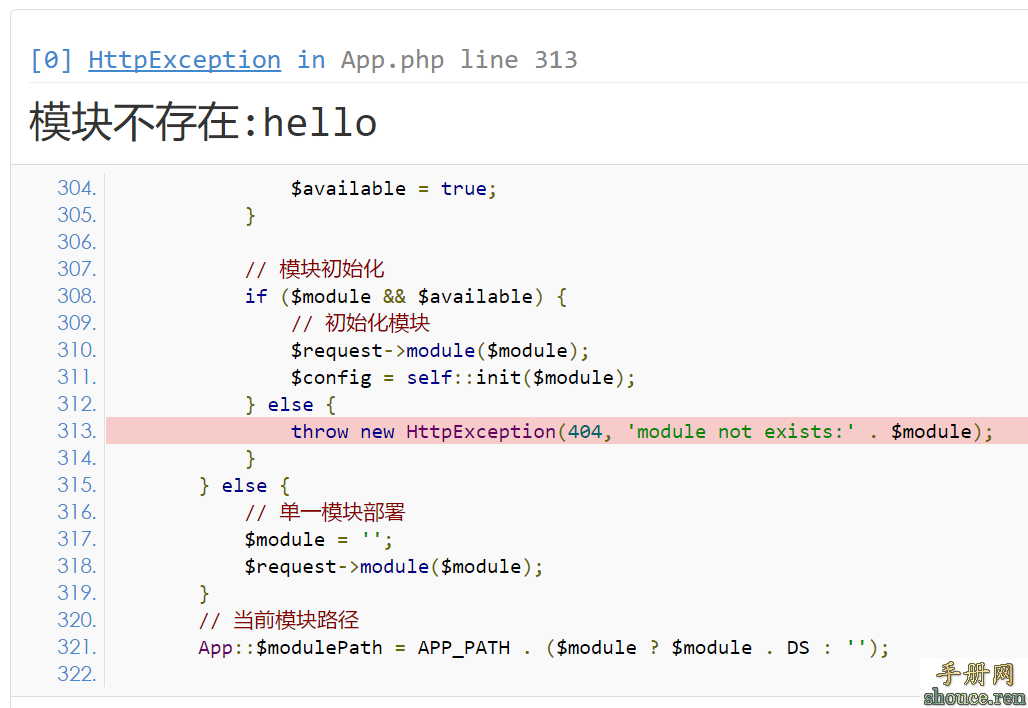Screen dimensions: 1028x708
Task: Click the $request->module($module) line 310
Action: pos(440,351)
